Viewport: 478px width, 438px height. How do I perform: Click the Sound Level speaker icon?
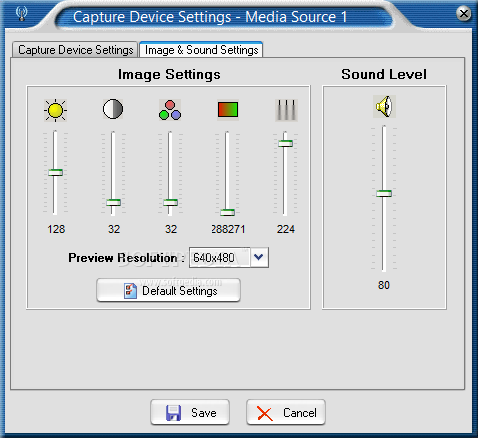(x=384, y=106)
